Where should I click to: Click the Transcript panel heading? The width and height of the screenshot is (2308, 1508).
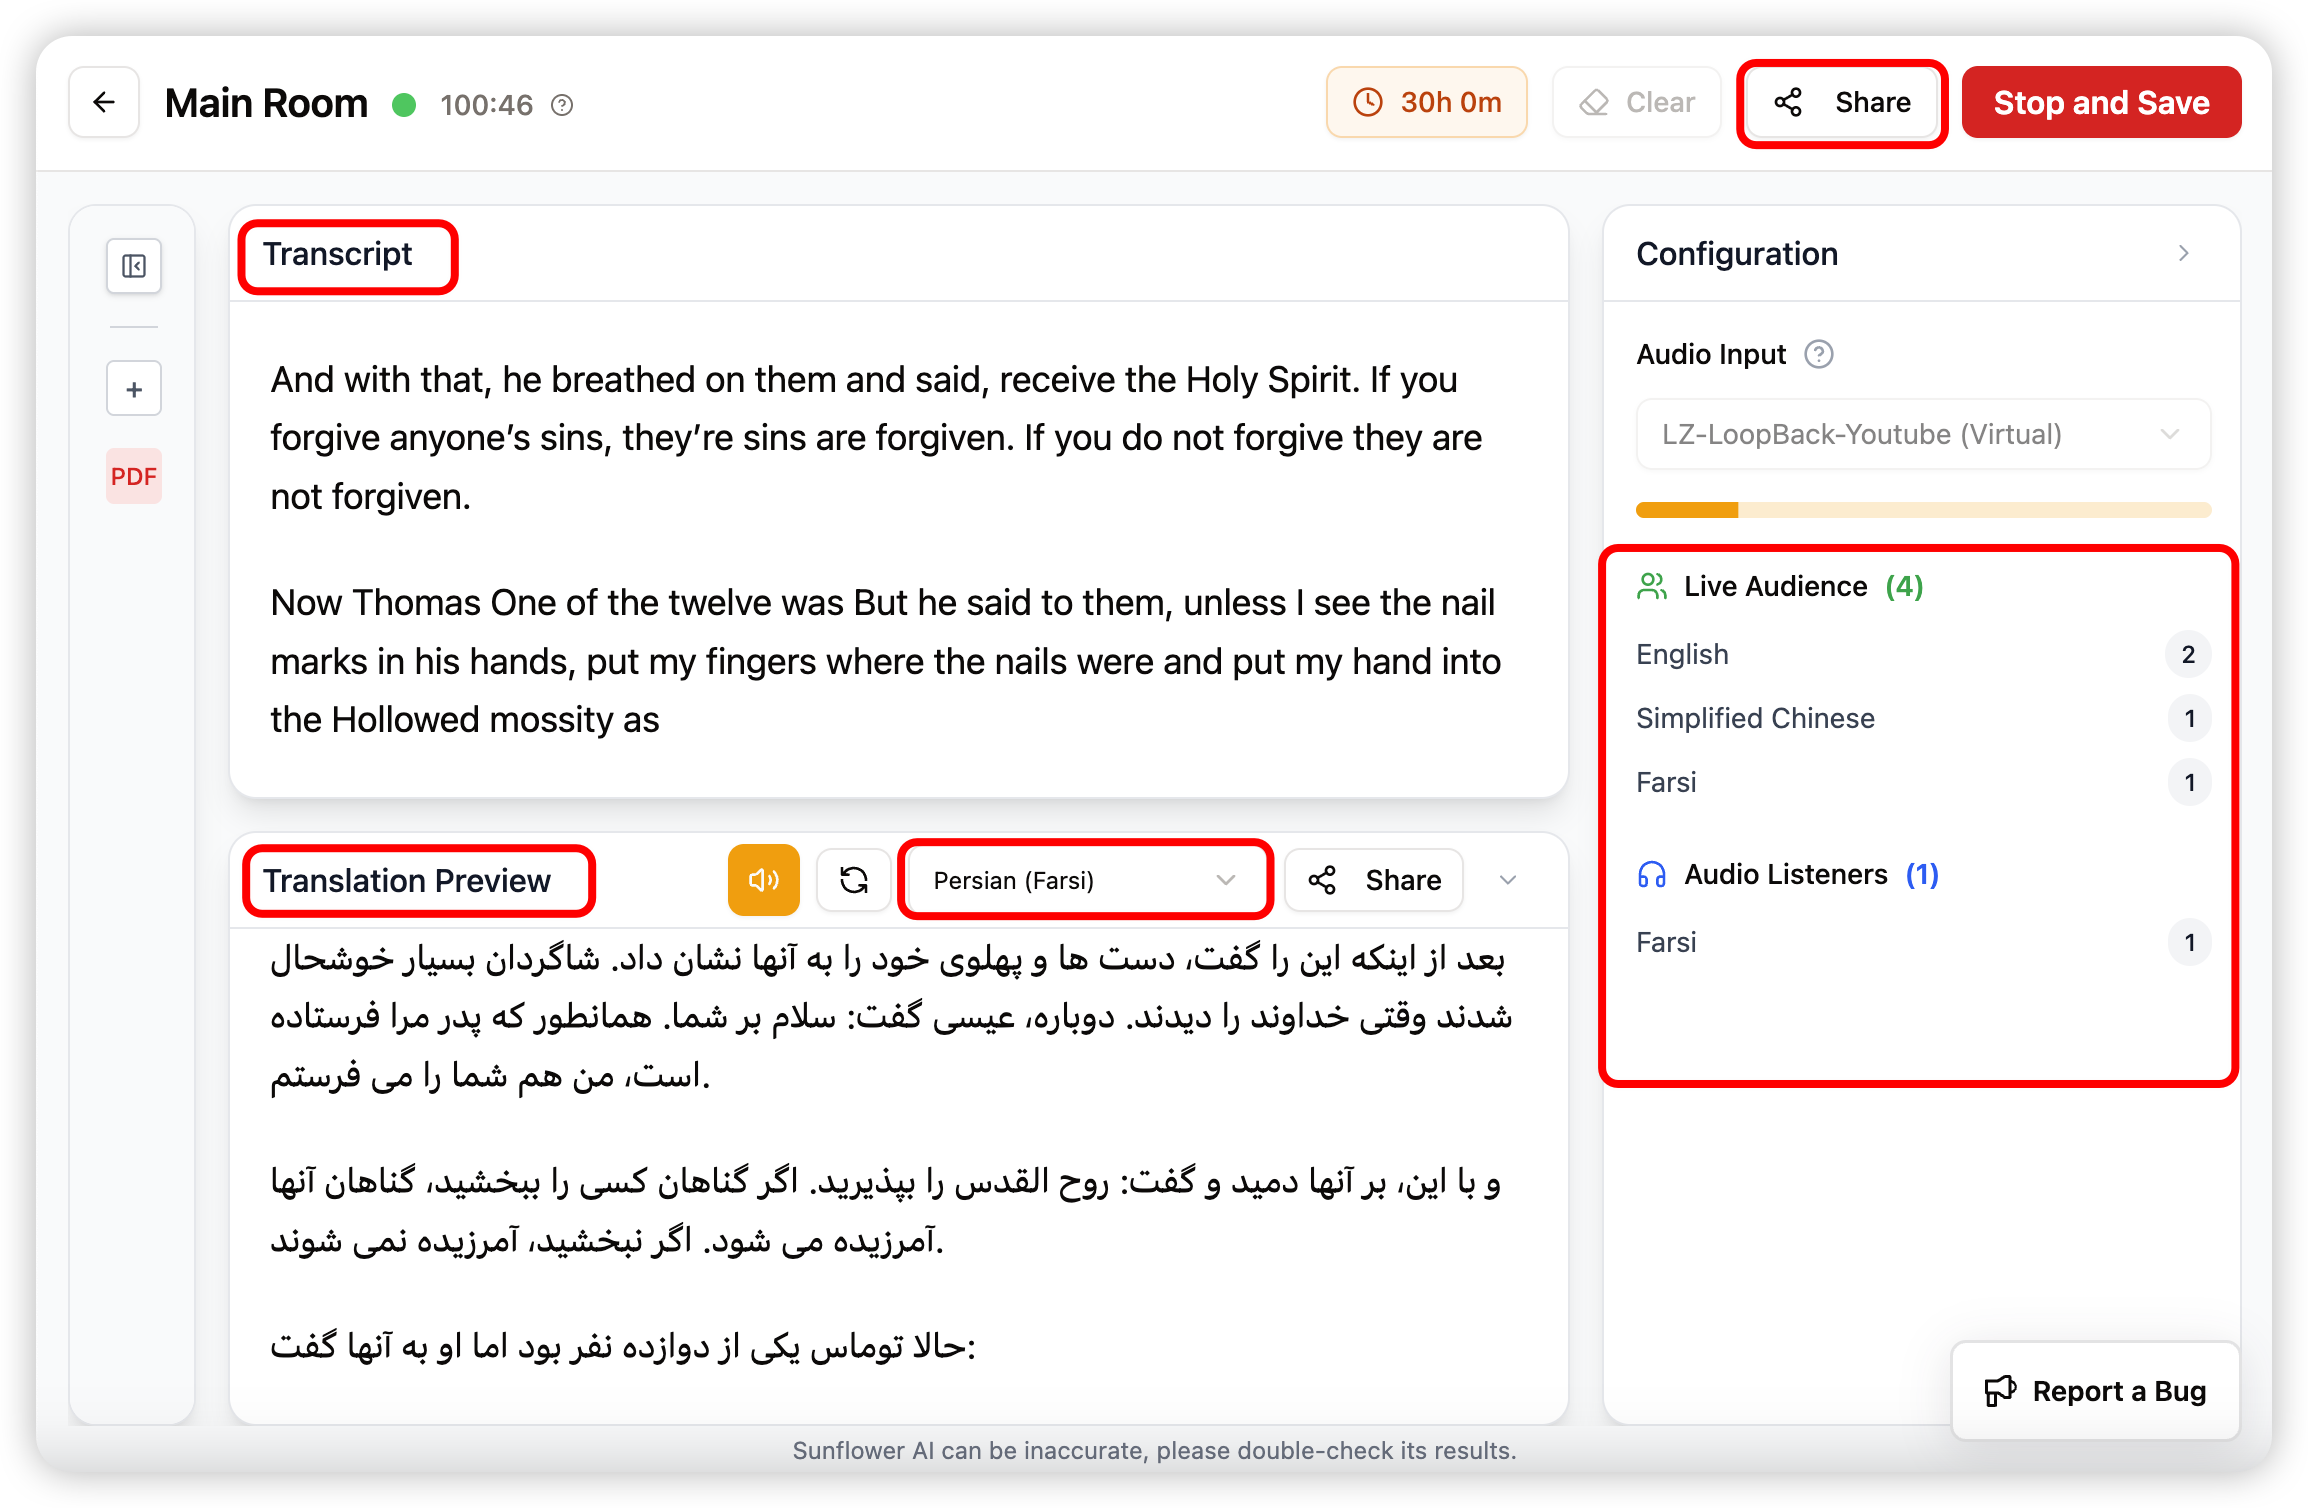[x=338, y=254]
